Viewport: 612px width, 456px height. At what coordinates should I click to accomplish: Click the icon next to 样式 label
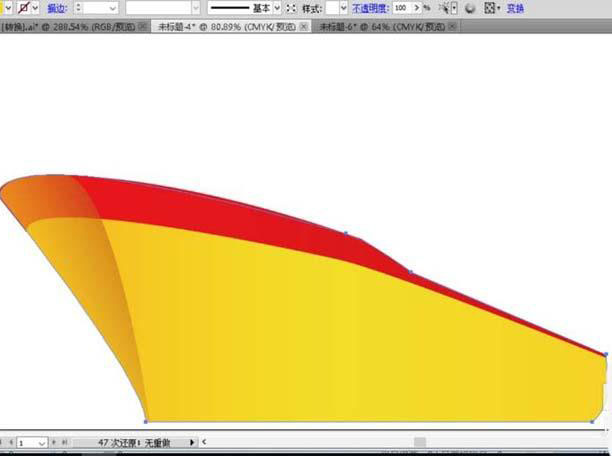click(291, 8)
